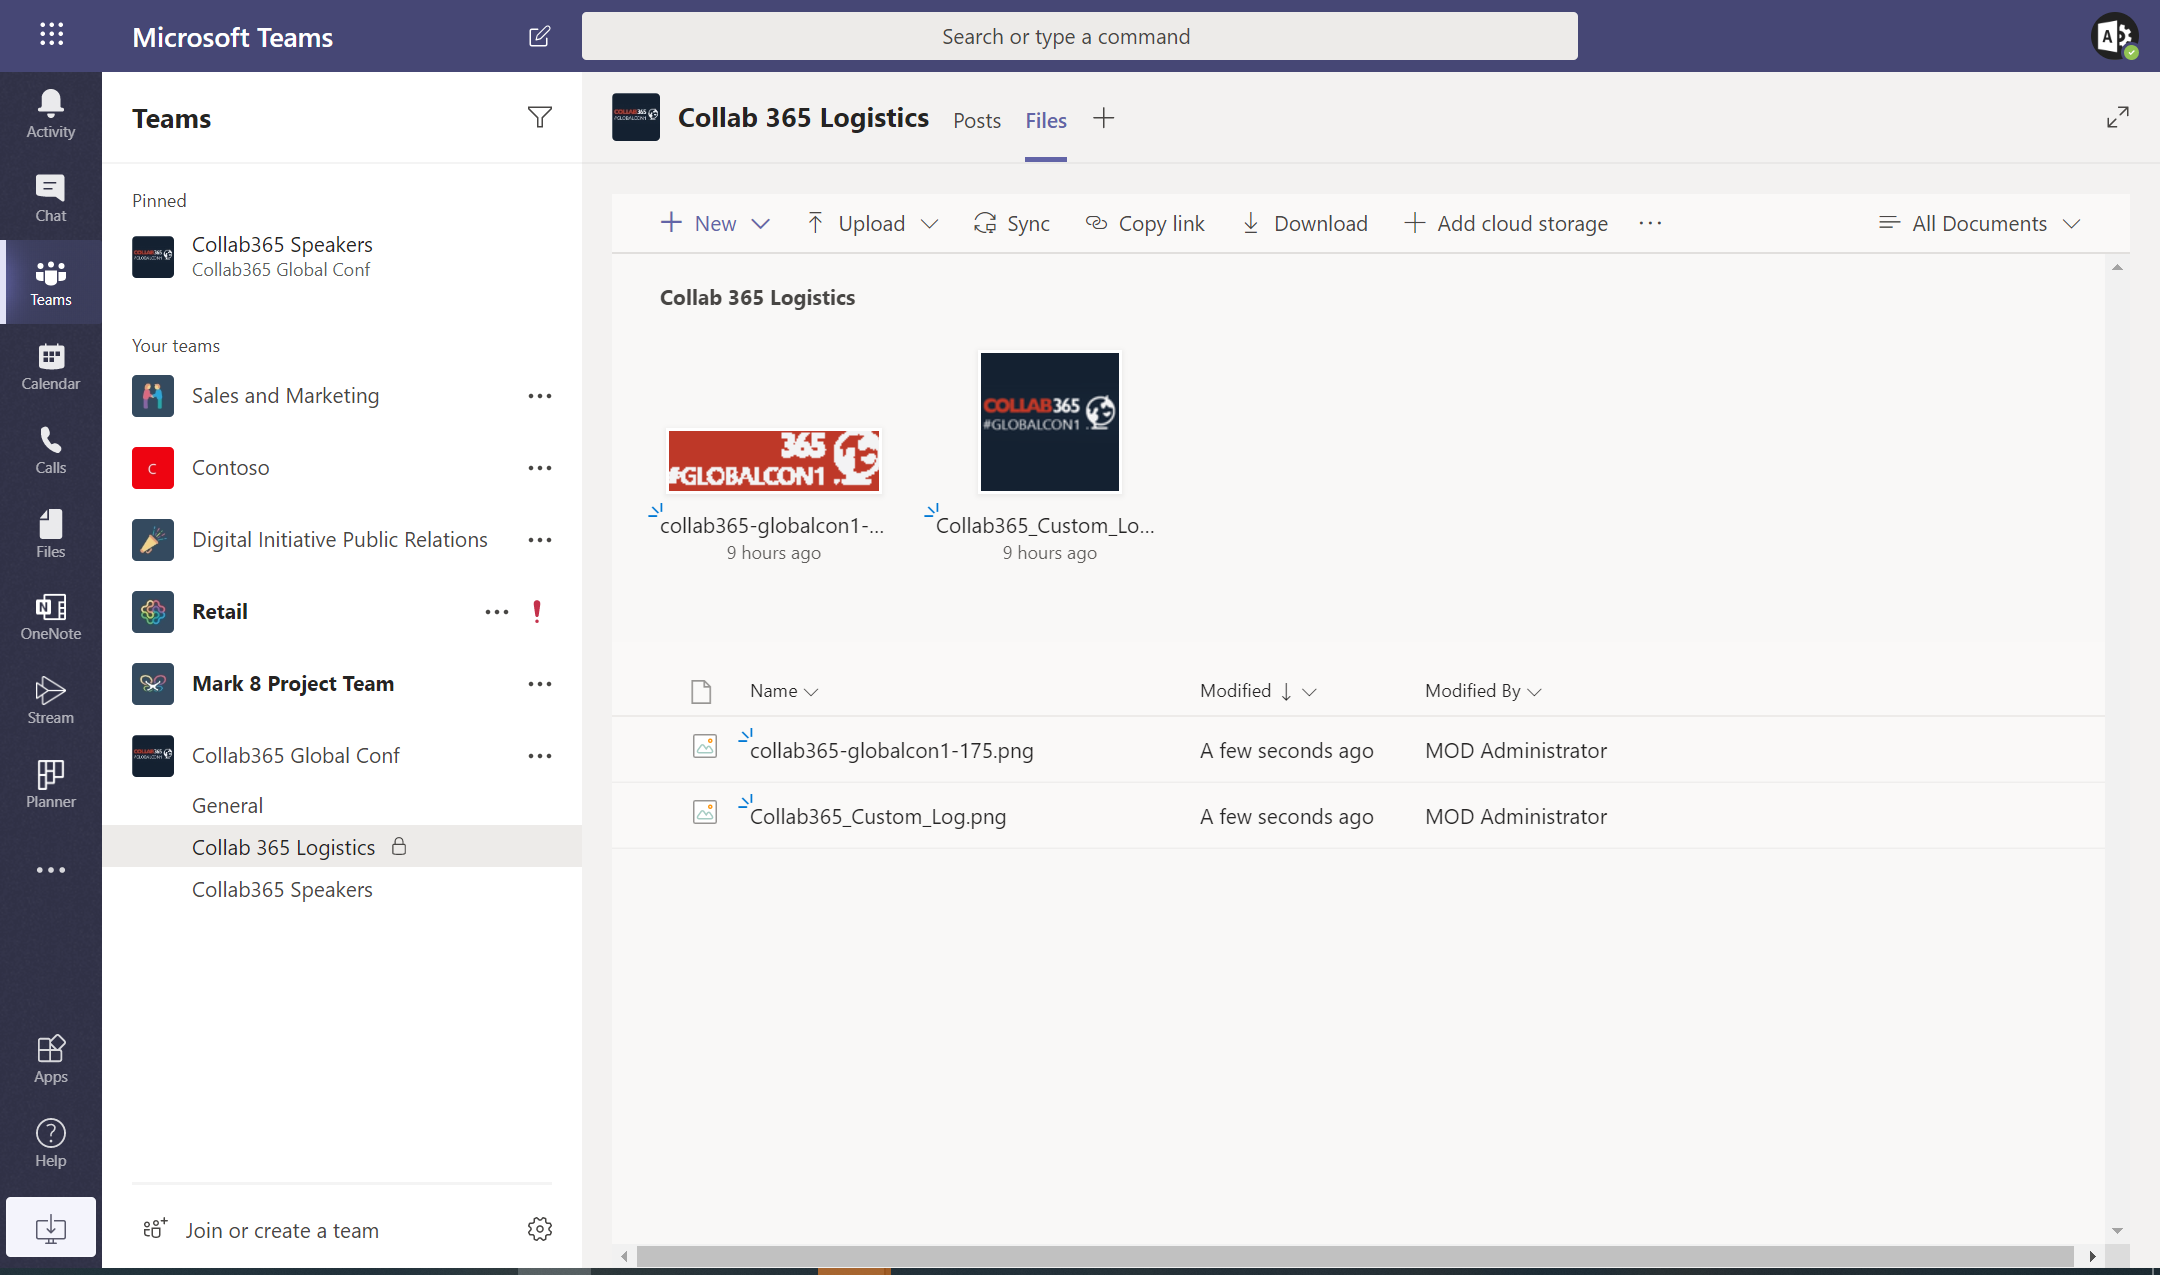Open more options for Mark 8 Project Team
The width and height of the screenshot is (2160, 1275).
(x=540, y=684)
